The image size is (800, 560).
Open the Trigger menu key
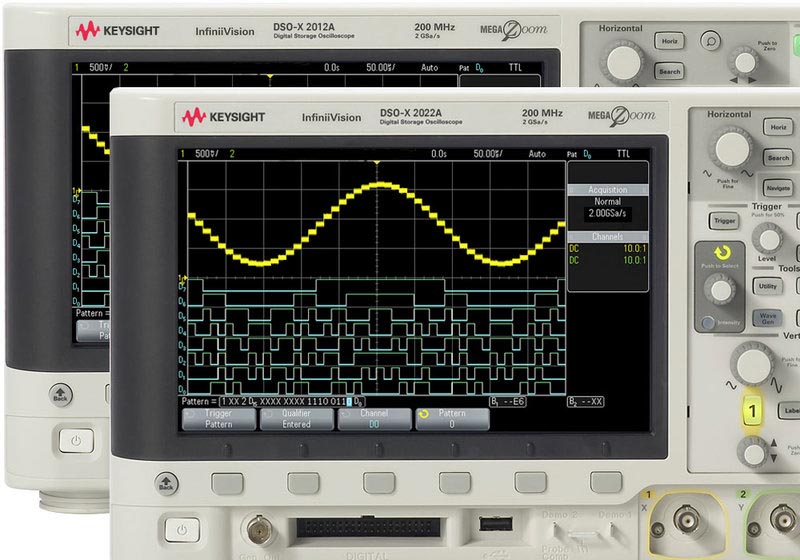(x=724, y=220)
